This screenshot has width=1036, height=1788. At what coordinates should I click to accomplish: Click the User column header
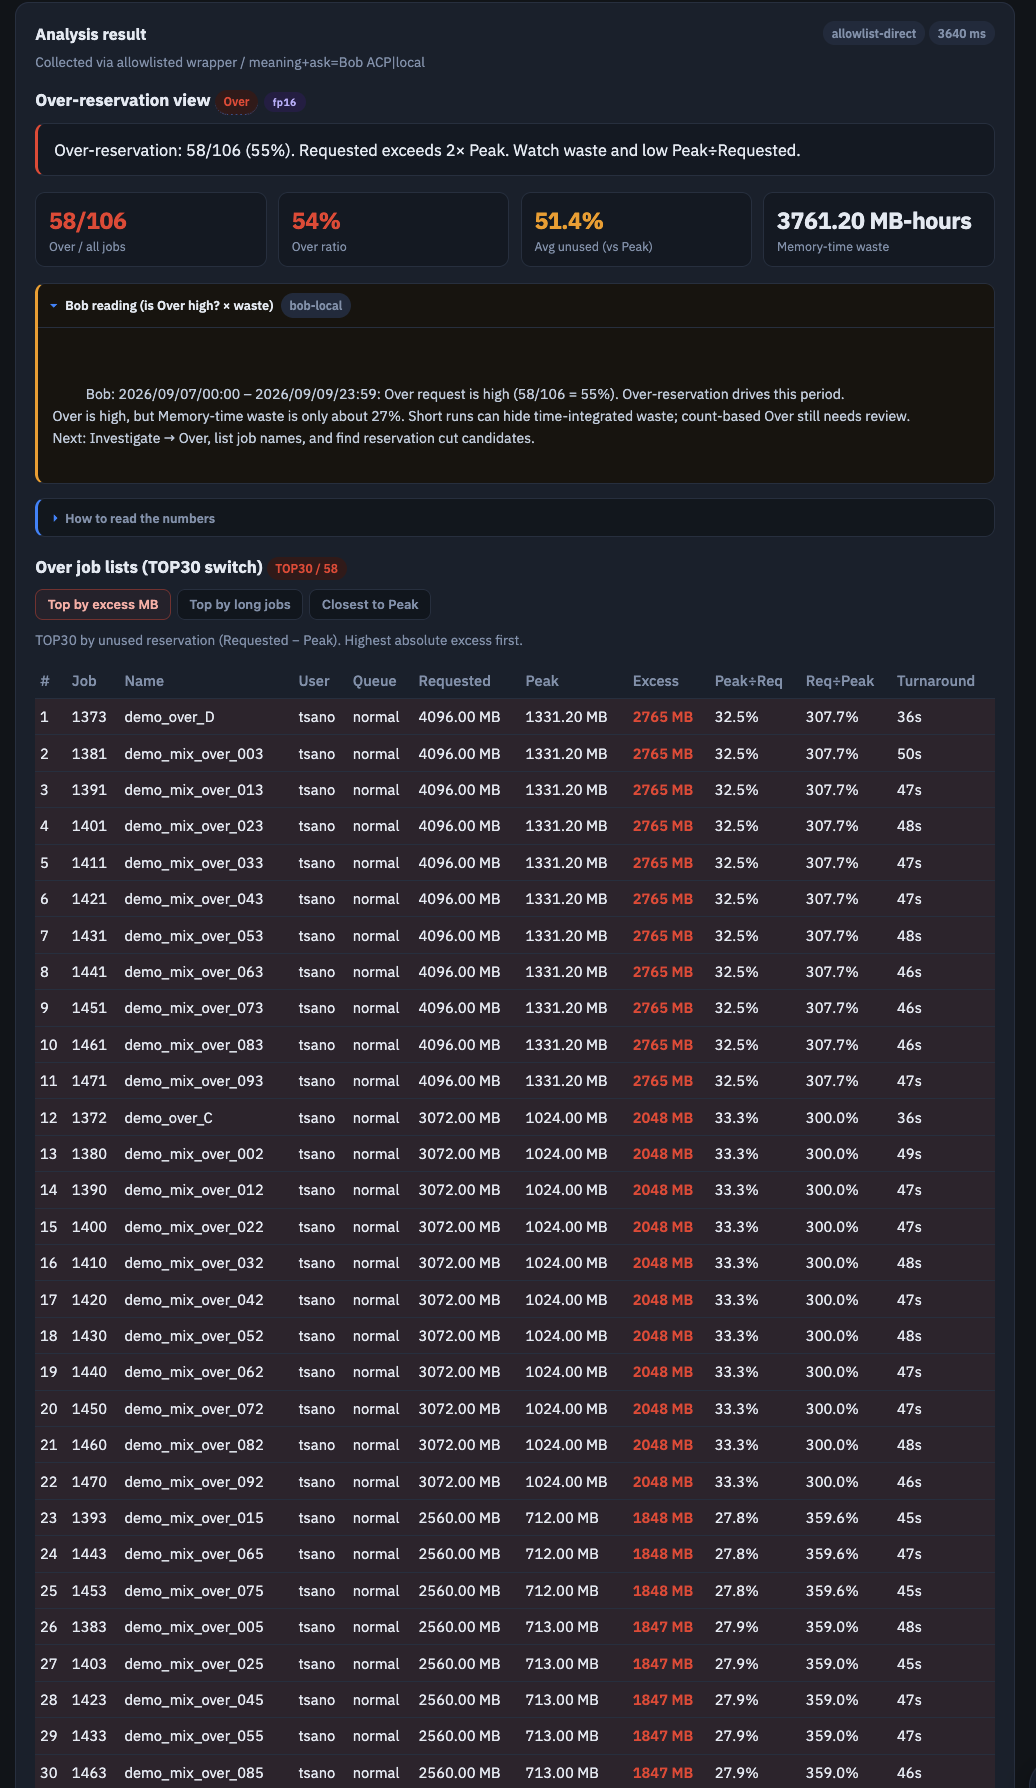click(x=314, y=681)
